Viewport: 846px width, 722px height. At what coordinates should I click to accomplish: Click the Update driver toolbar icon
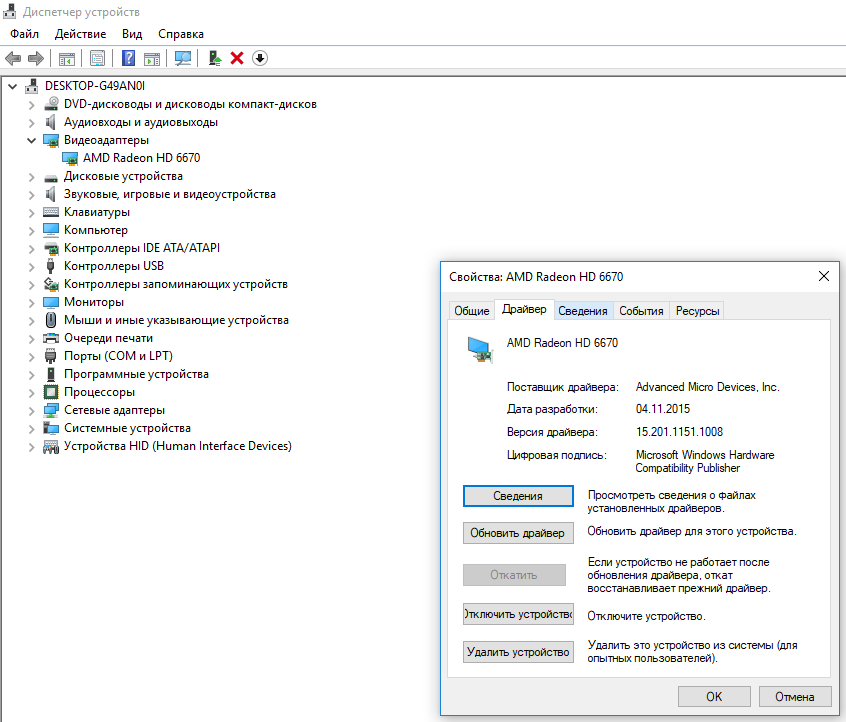pos(215,58)
